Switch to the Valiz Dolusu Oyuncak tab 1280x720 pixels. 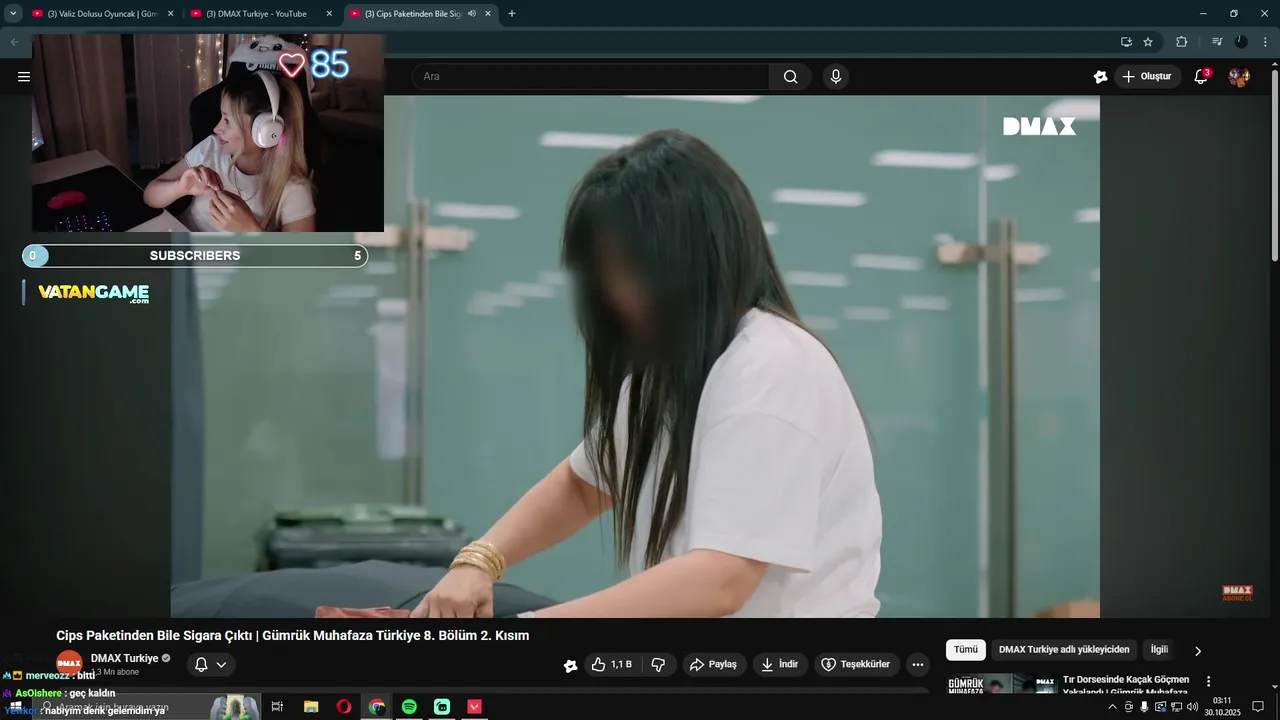103,14
